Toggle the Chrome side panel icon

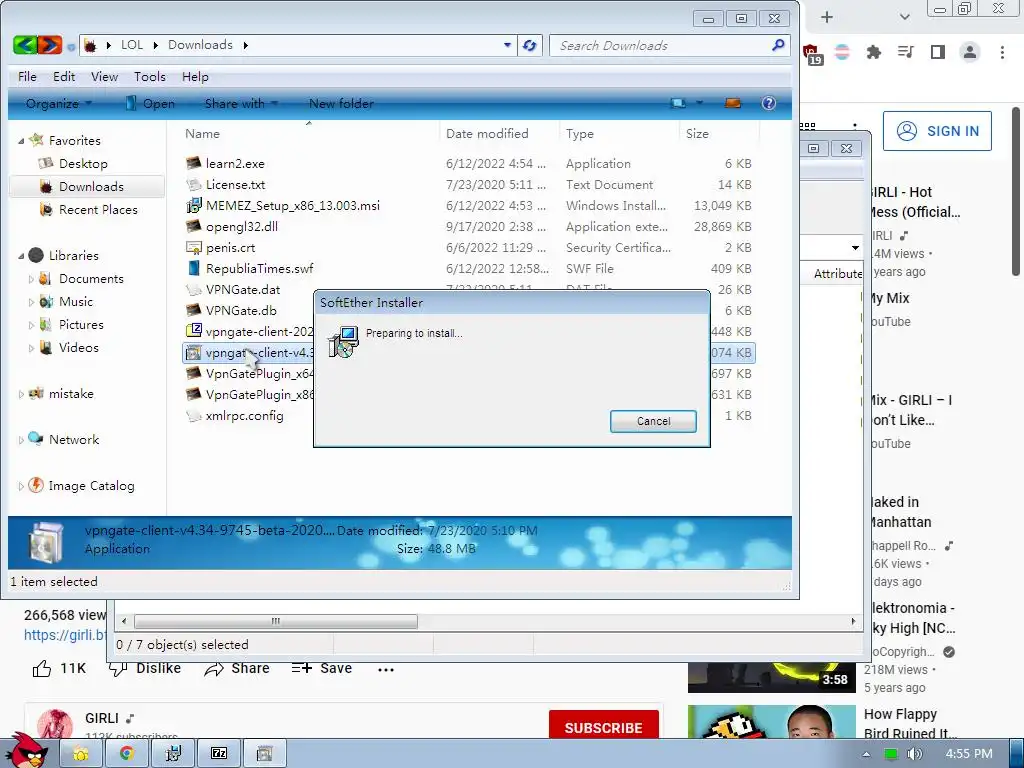[937, 52]
